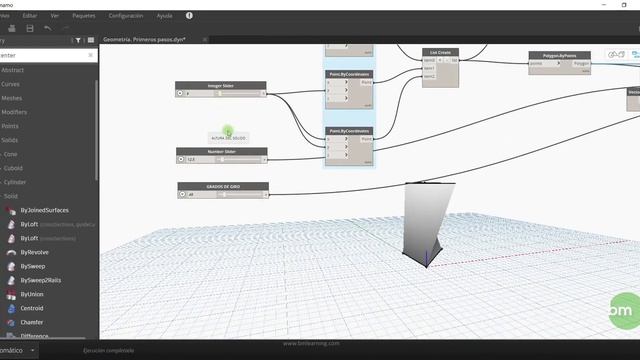Viewport: 640px width, 360px height.
Task: Click Polygon.ByPoints points input port
Action: click(x=544, y=63)
